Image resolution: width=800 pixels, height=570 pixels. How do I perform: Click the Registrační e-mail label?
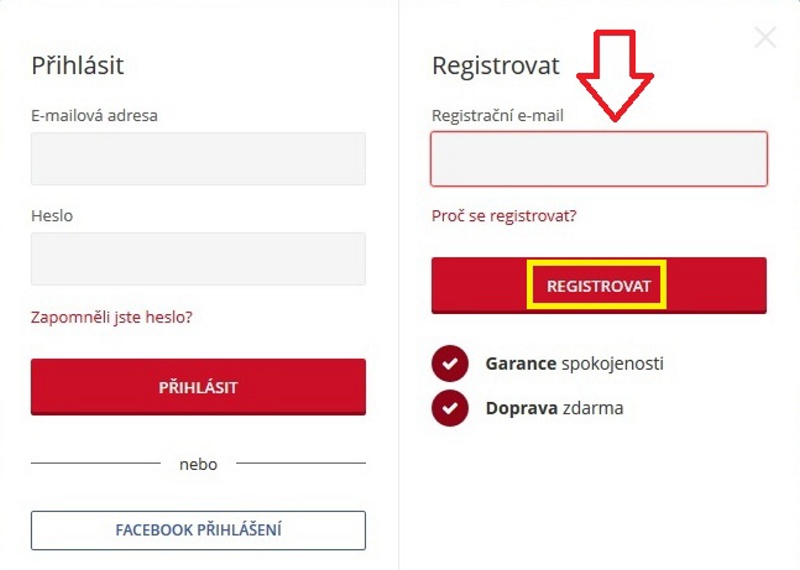coord(497,115)
